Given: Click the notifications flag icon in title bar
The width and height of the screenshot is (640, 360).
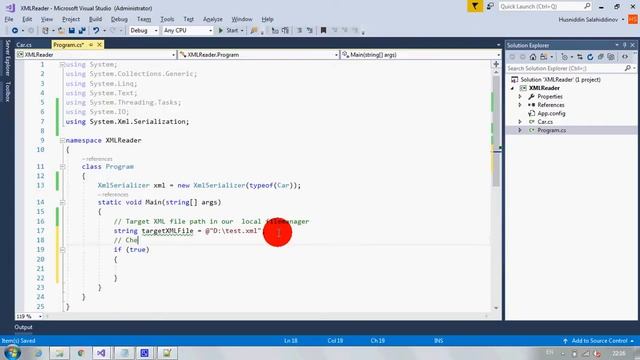Looking at the screenshot, I should click(475, 7).
